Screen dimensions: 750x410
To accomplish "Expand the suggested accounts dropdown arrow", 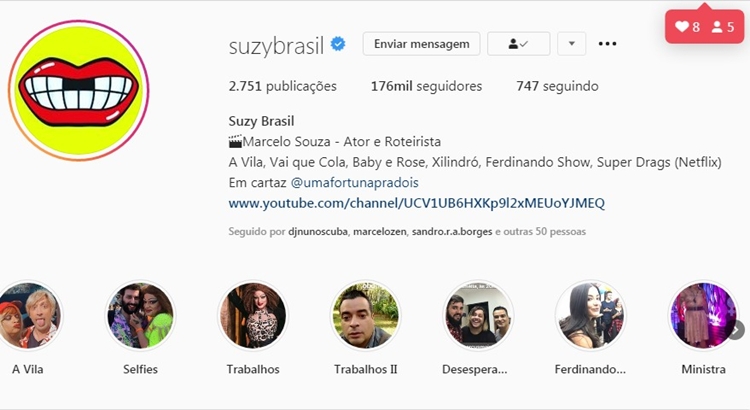I will [571, 44].
